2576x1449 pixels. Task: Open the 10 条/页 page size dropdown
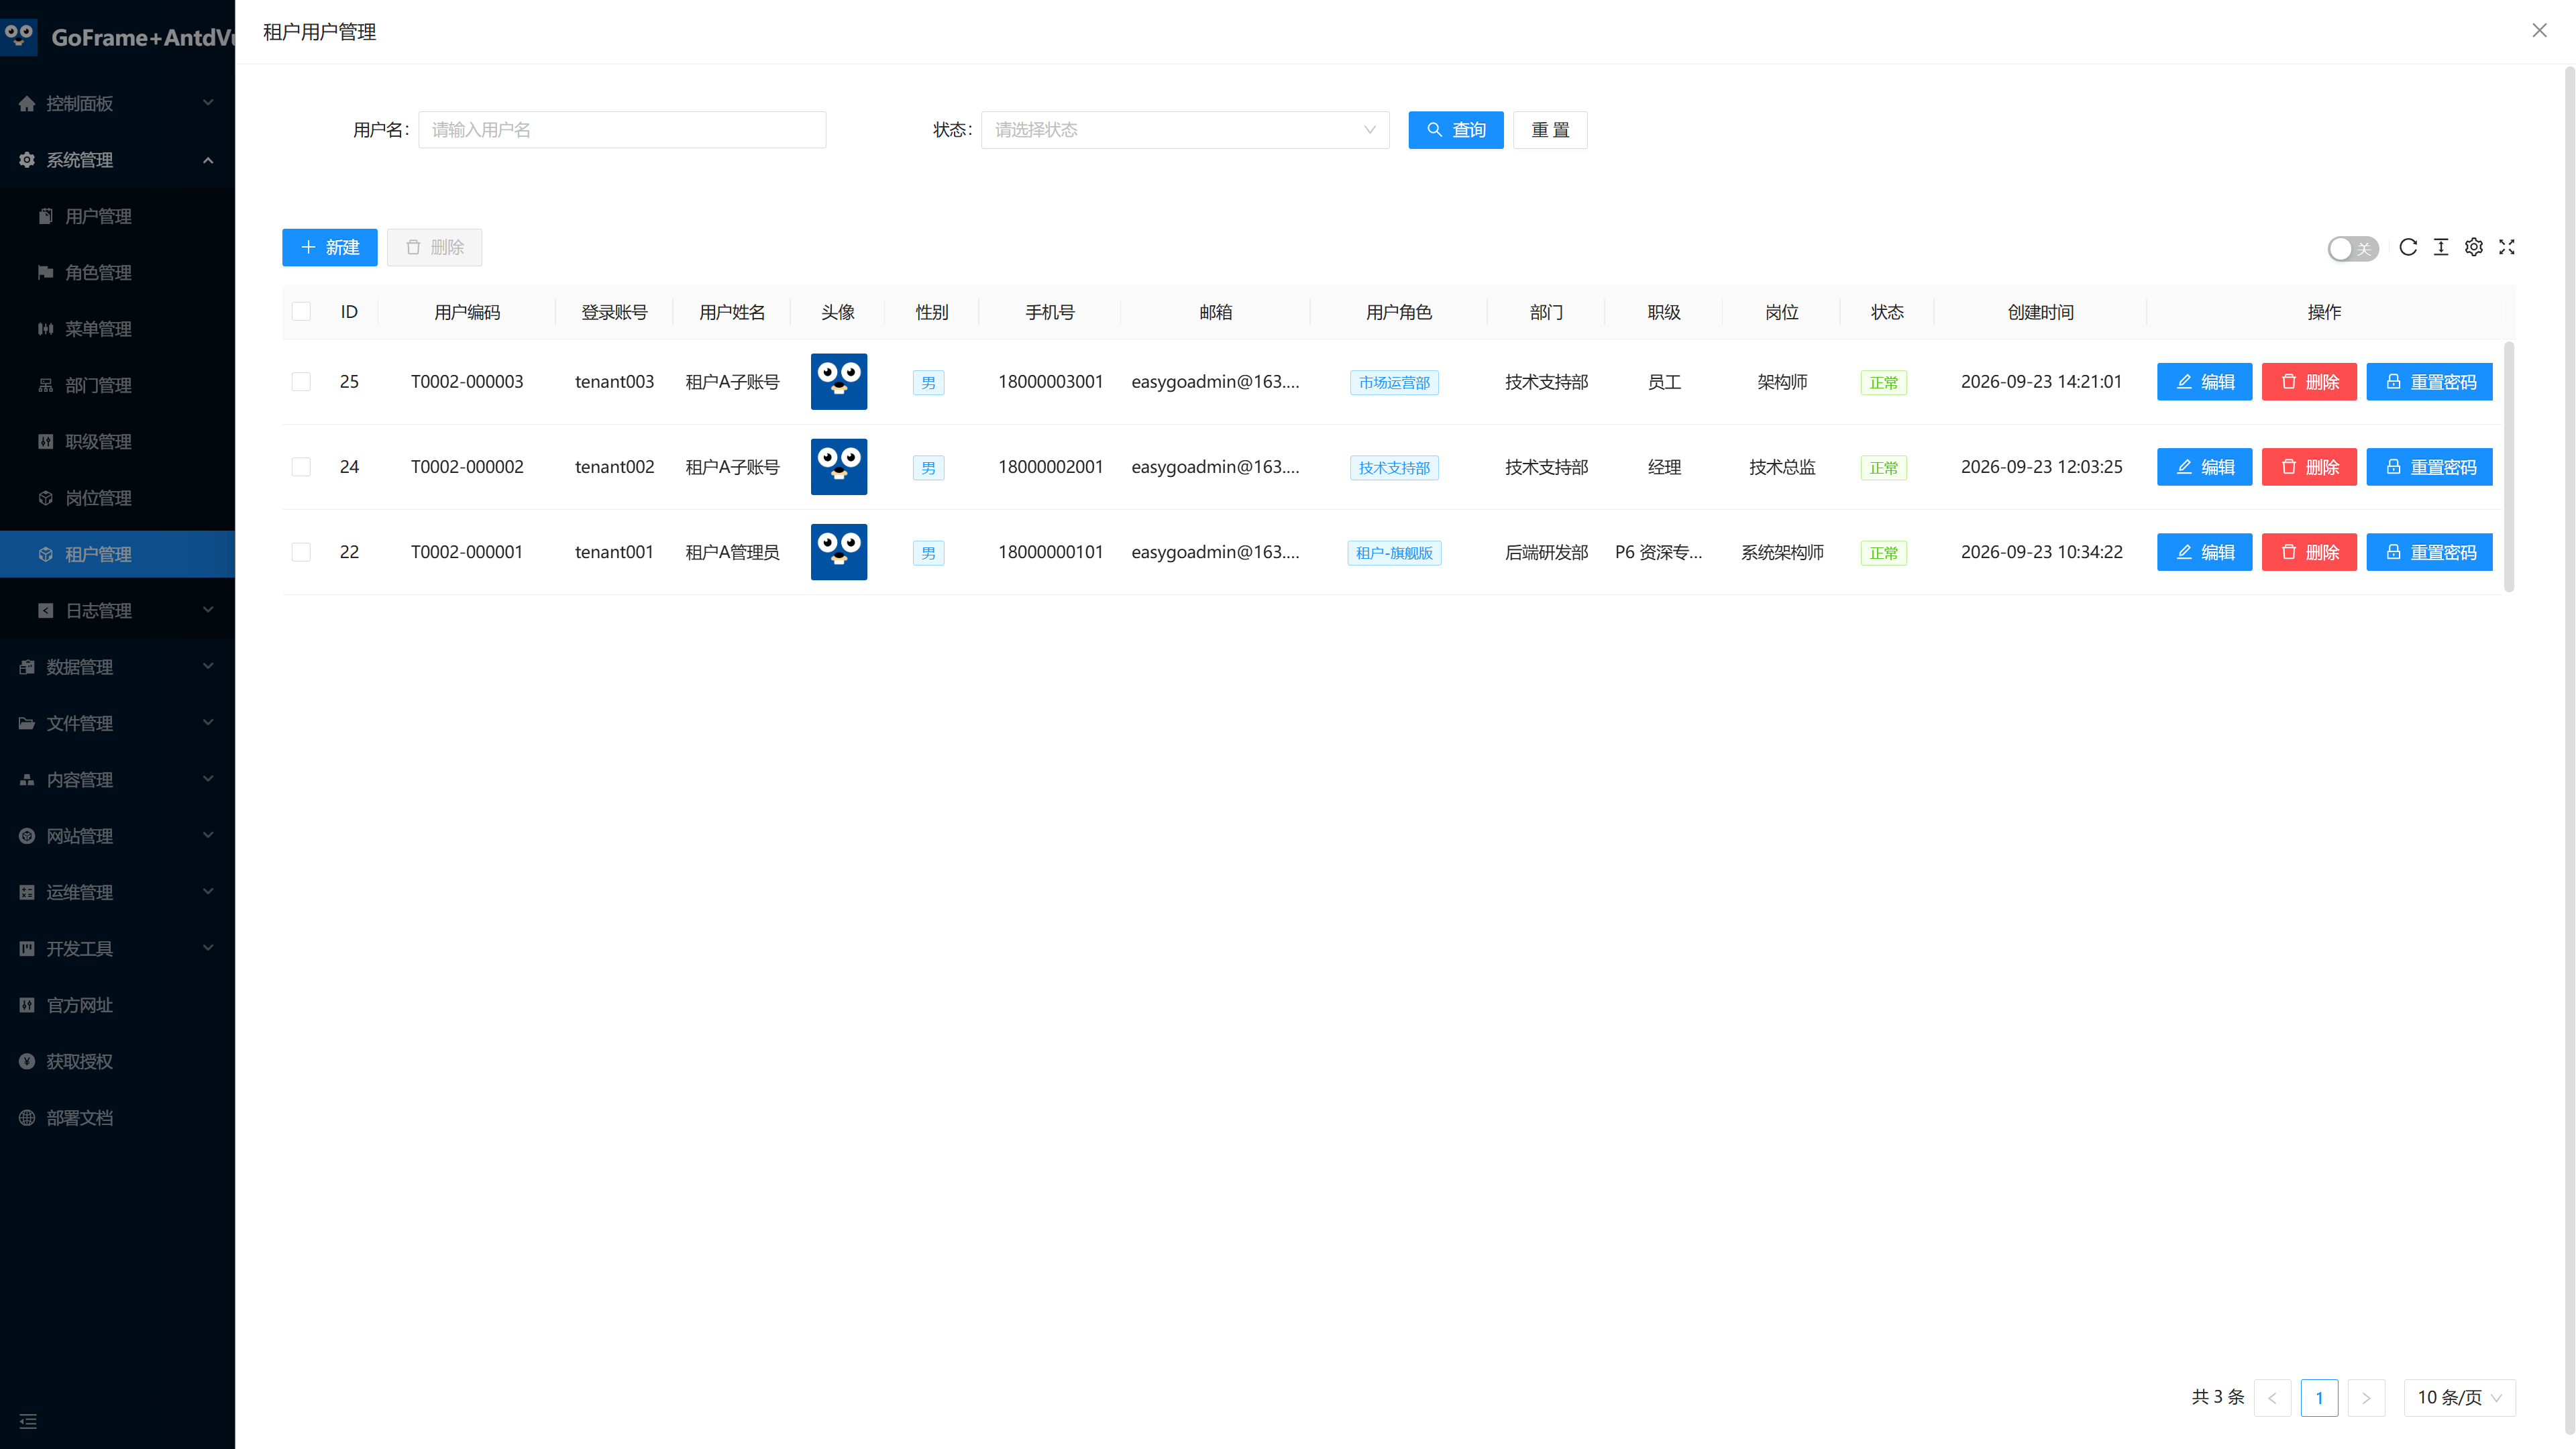point(2460,1398)
